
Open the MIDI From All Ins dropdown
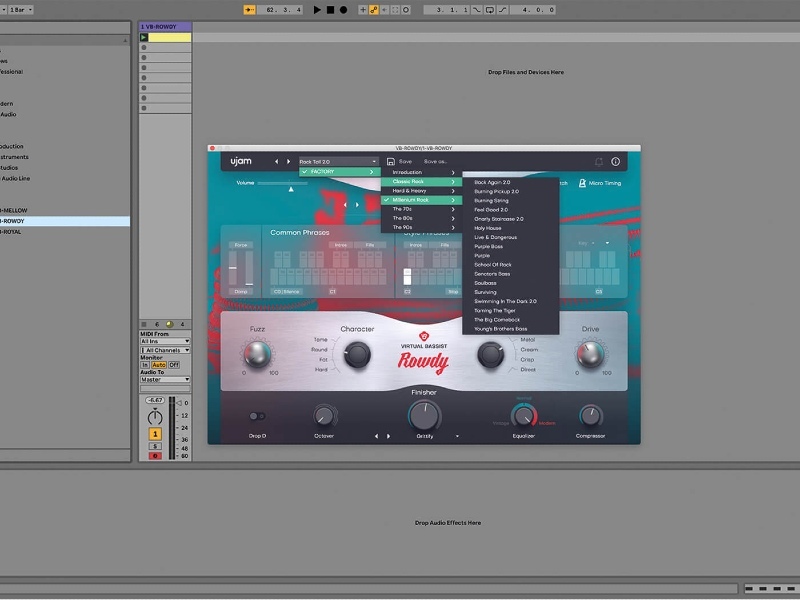163,341
